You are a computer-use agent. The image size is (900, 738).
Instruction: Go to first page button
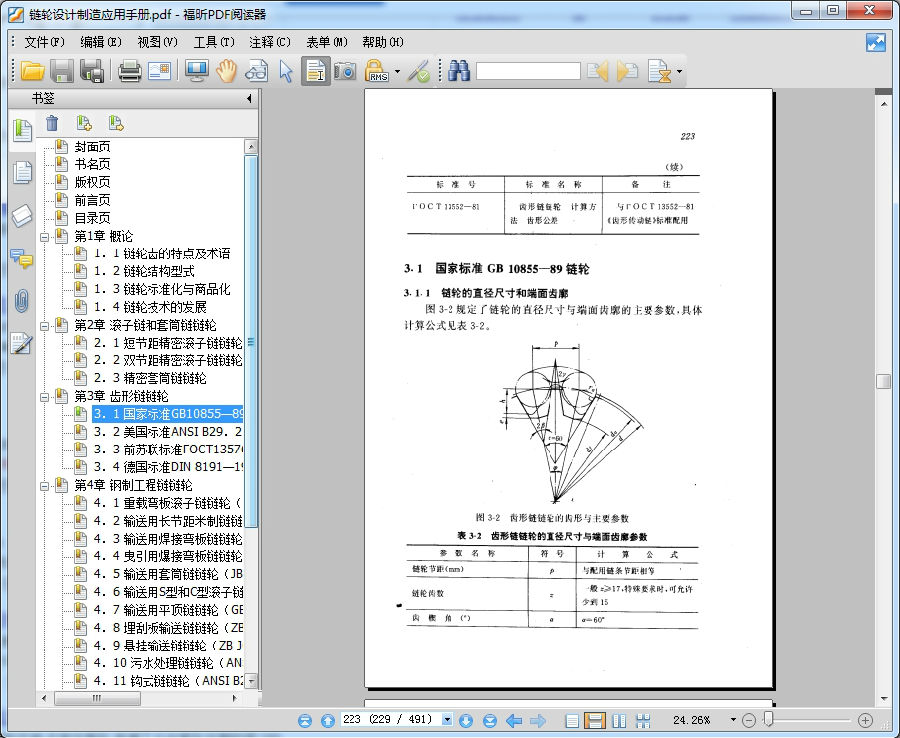click(305, 720)
